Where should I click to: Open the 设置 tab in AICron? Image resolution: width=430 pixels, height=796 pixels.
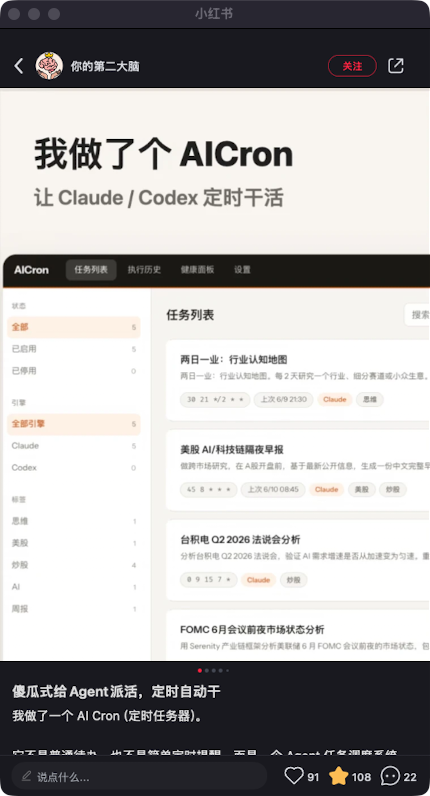tap(242, 270)
